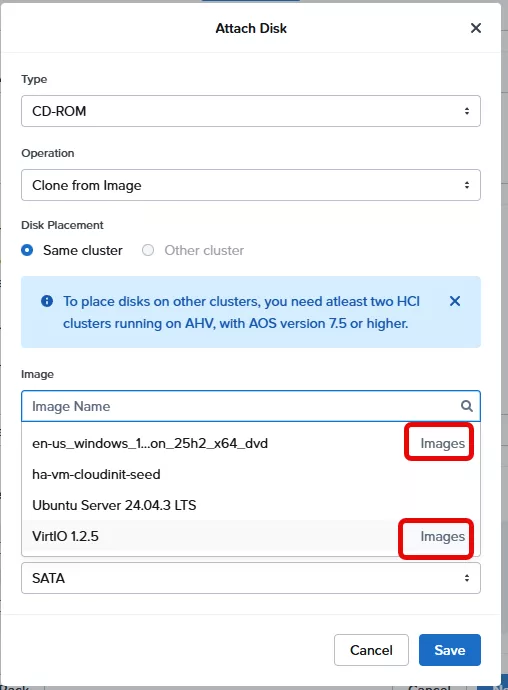Viewport: 508px width, 690px height.
Task: Select the Same cluster radio button
Action: pyautogui.click(x=27, y=250)
